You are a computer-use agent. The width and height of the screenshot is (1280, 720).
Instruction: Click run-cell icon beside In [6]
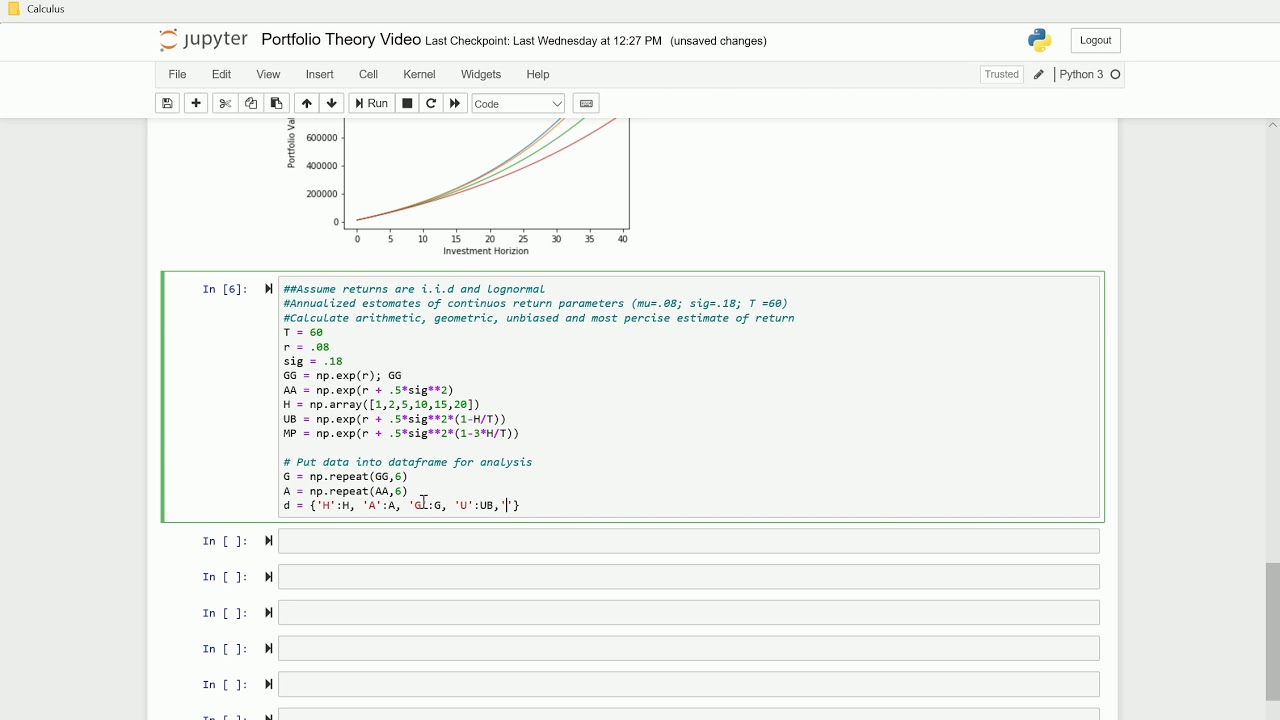click(268, 289)
